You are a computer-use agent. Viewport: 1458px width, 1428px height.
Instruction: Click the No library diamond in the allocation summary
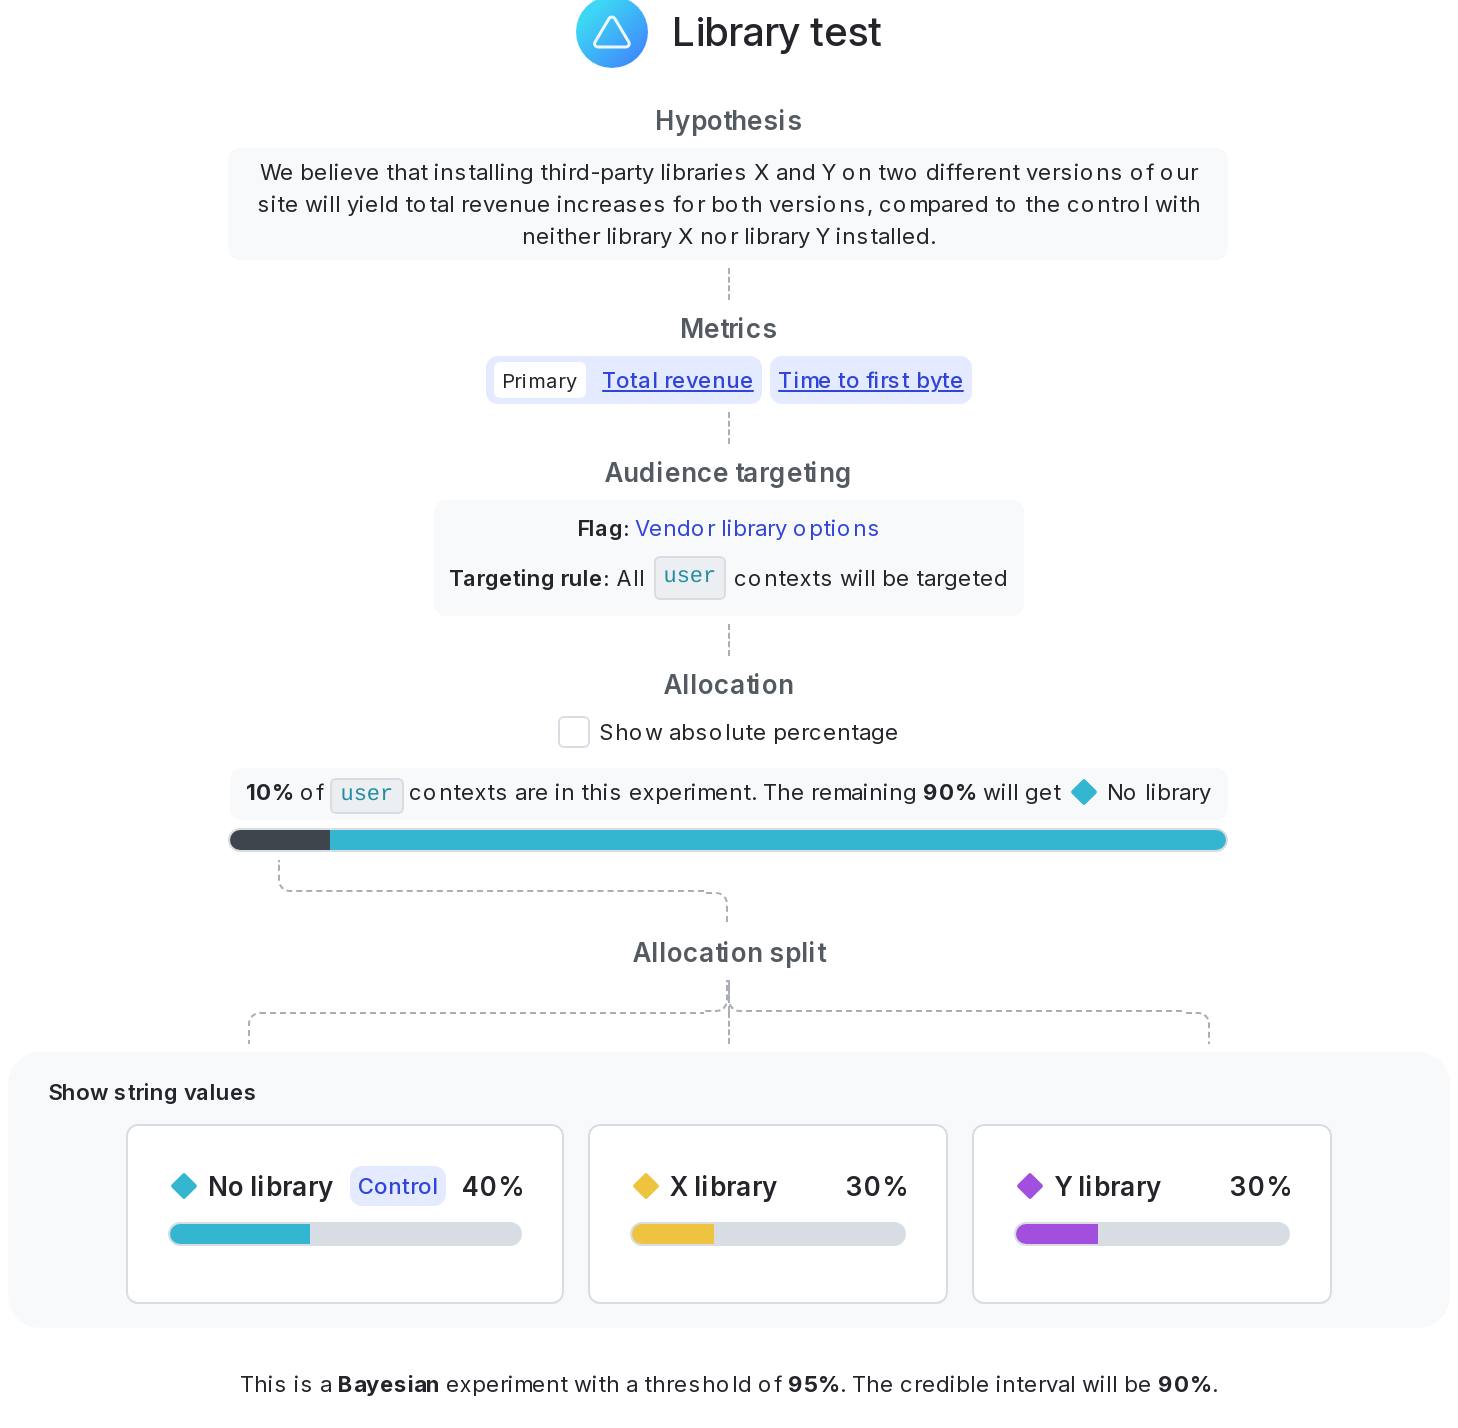1083,792
